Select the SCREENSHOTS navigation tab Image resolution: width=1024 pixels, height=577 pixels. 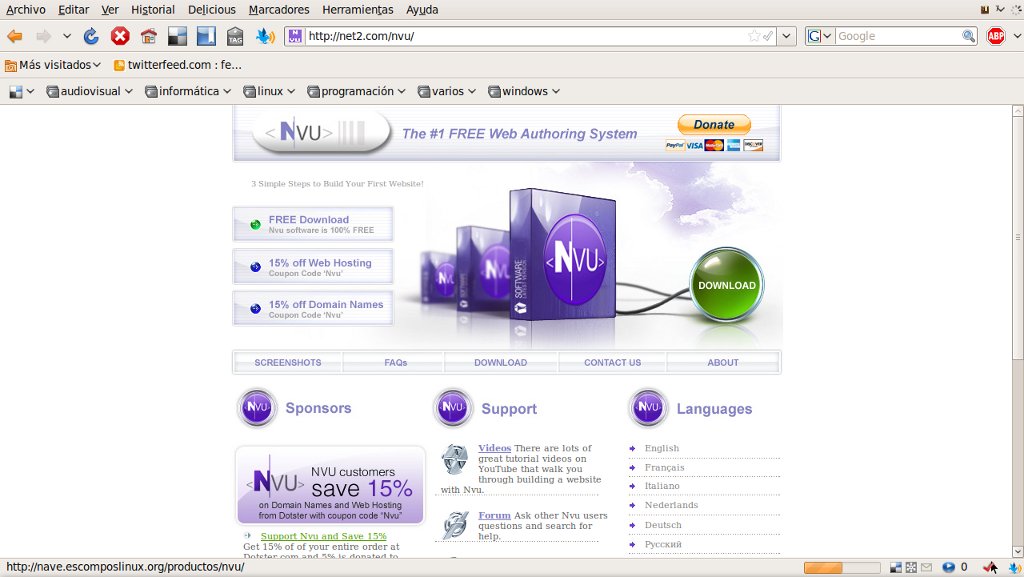point(287,362)
